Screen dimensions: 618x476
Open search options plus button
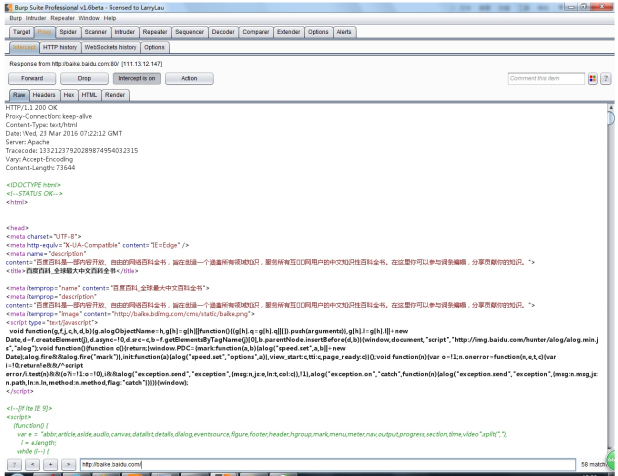pyautogui.click(x=50, y=465)
